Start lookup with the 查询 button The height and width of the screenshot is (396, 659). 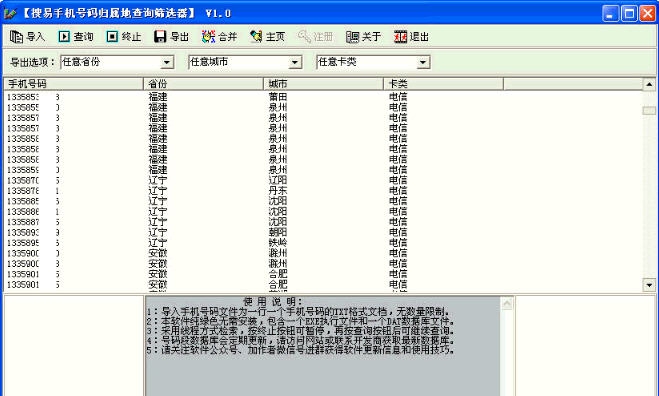coord(76,37)
